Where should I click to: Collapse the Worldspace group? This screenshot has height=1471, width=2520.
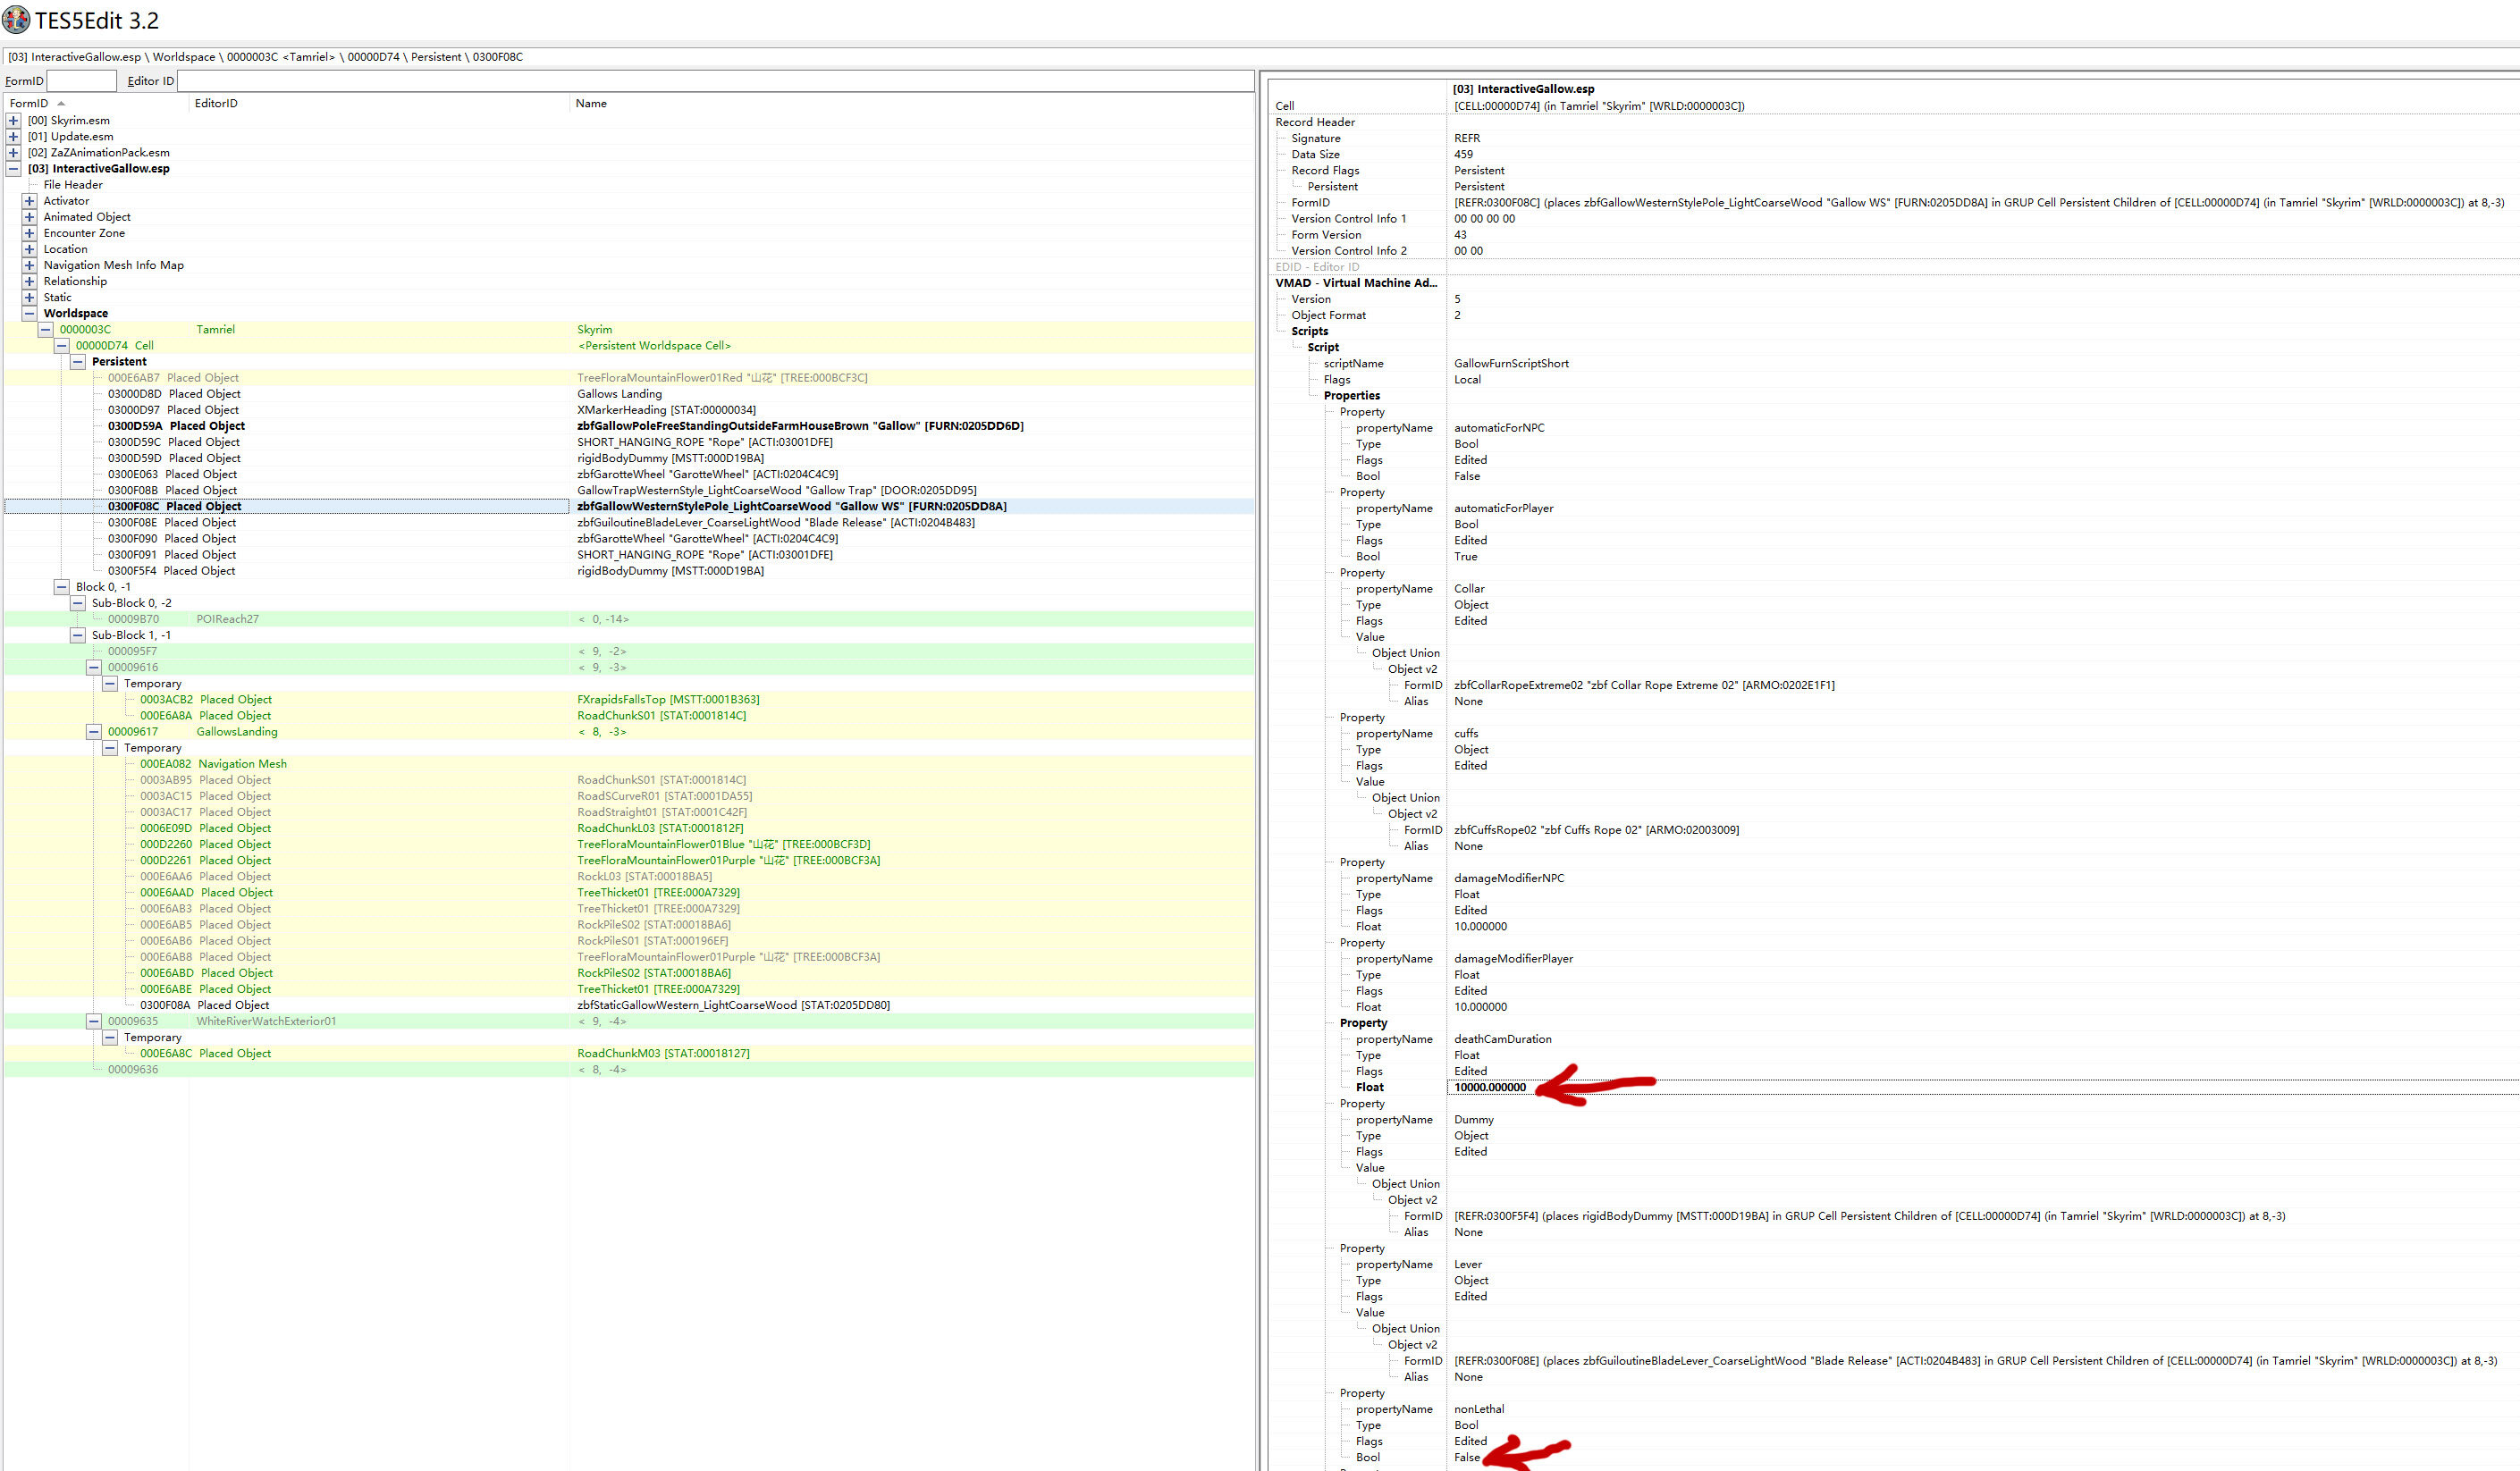(x=29, y=313)
